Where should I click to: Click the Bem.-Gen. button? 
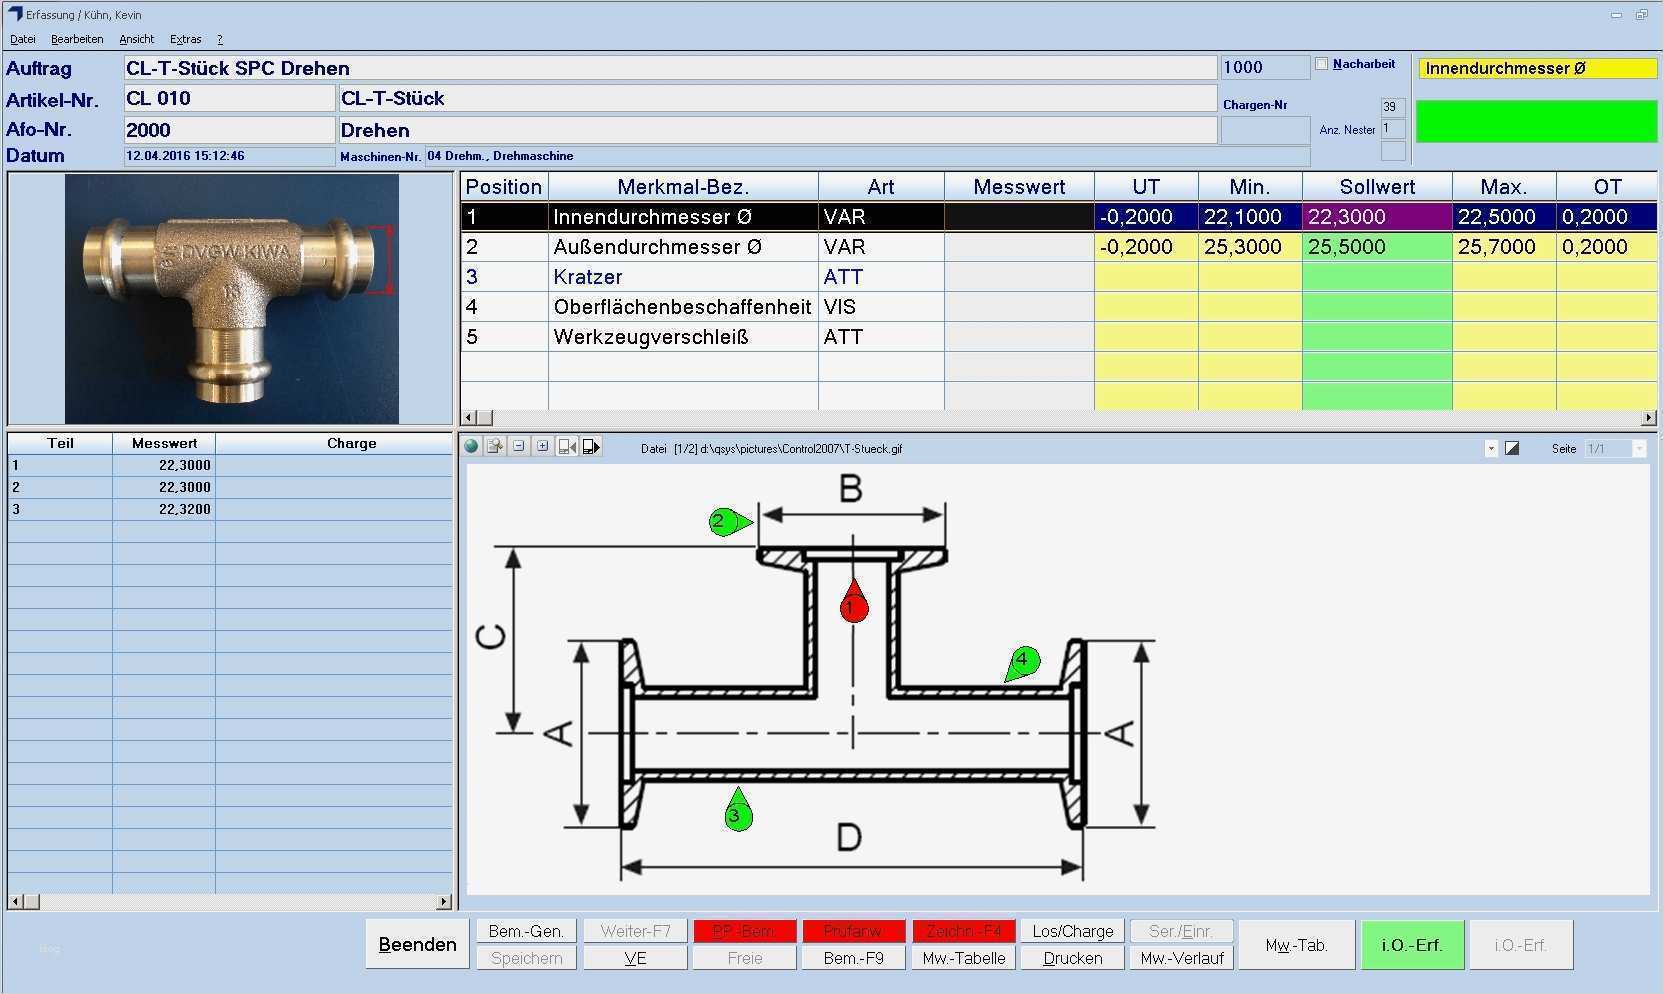coord(526,931)
